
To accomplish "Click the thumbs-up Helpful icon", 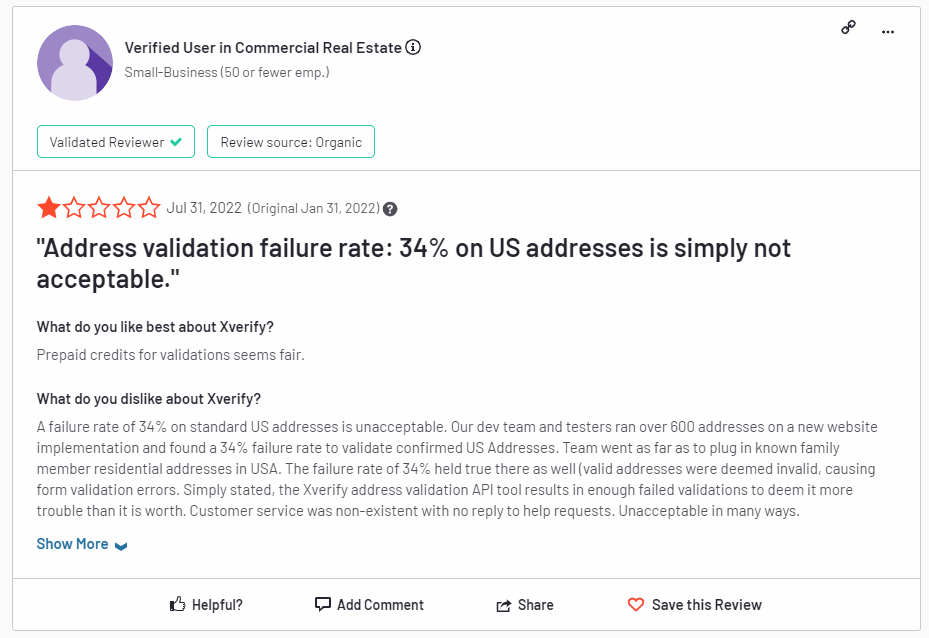I will [x=178, y=604].
